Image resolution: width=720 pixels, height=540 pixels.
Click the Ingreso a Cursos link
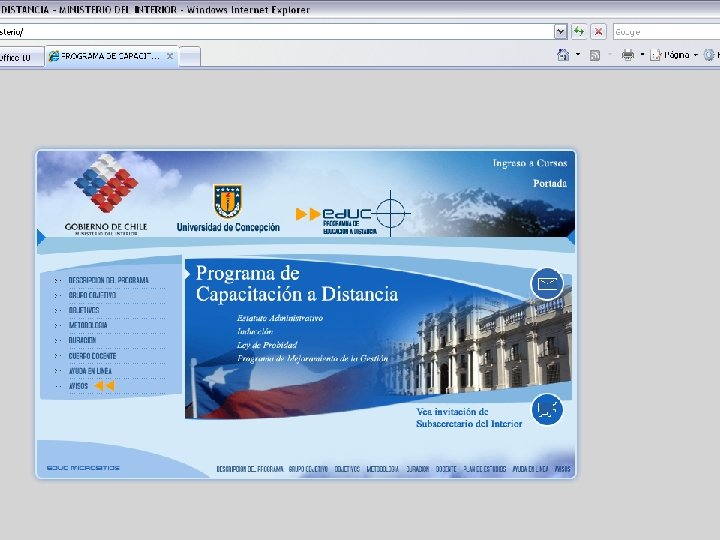click(529, 163)
